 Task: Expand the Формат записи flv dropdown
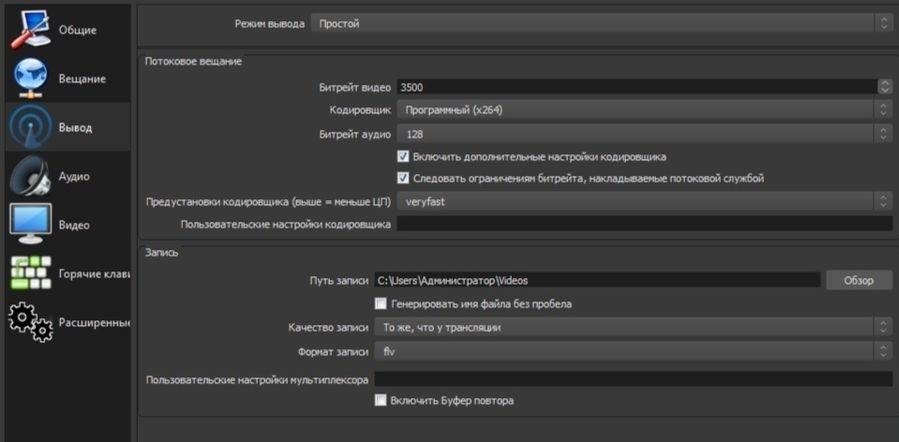point(632,351)
